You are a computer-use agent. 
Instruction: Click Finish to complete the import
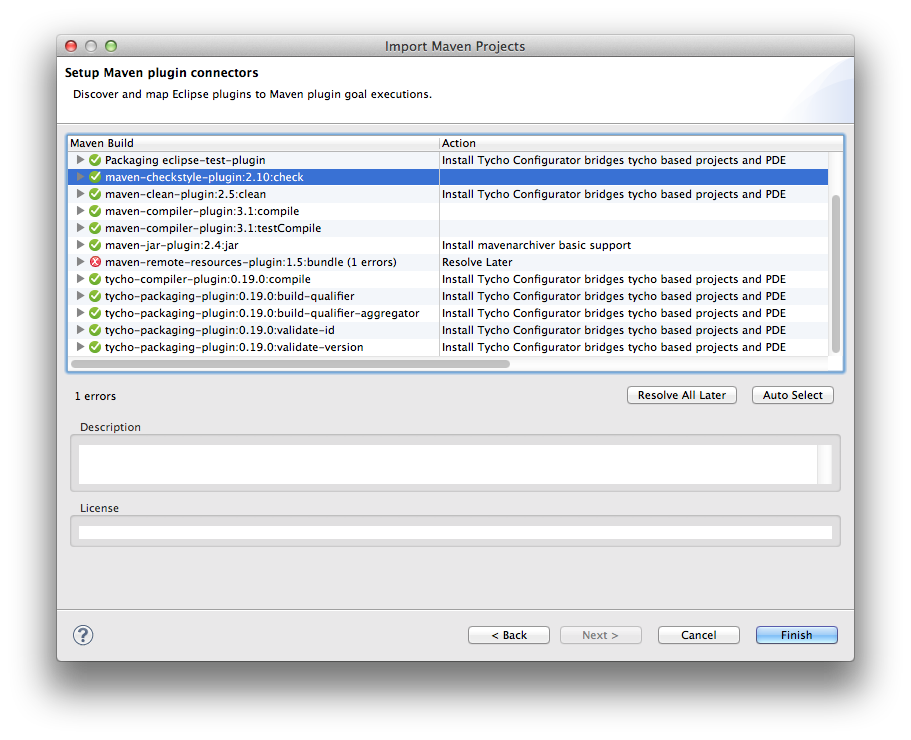point(796,635)
